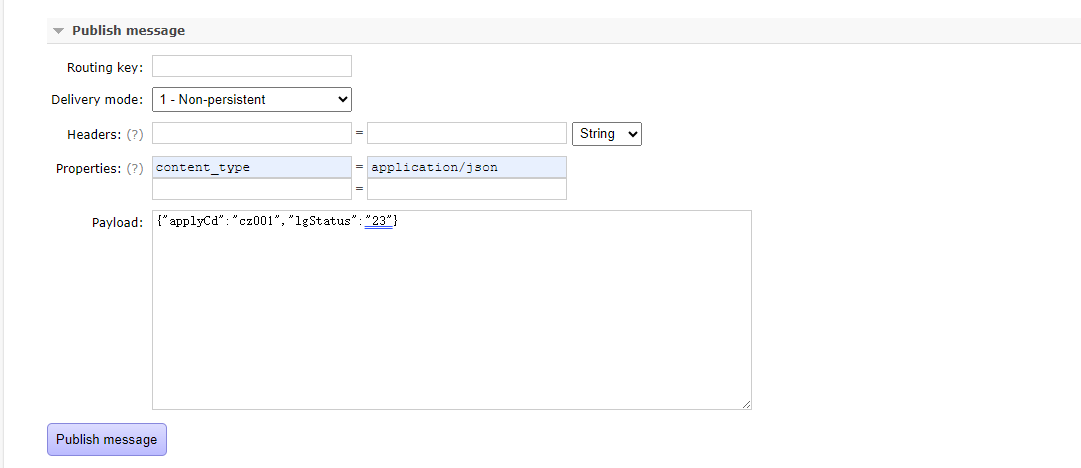Click the Publish message section heading
This screenshot has width=1081, height=468.
[x=128, y=31]
